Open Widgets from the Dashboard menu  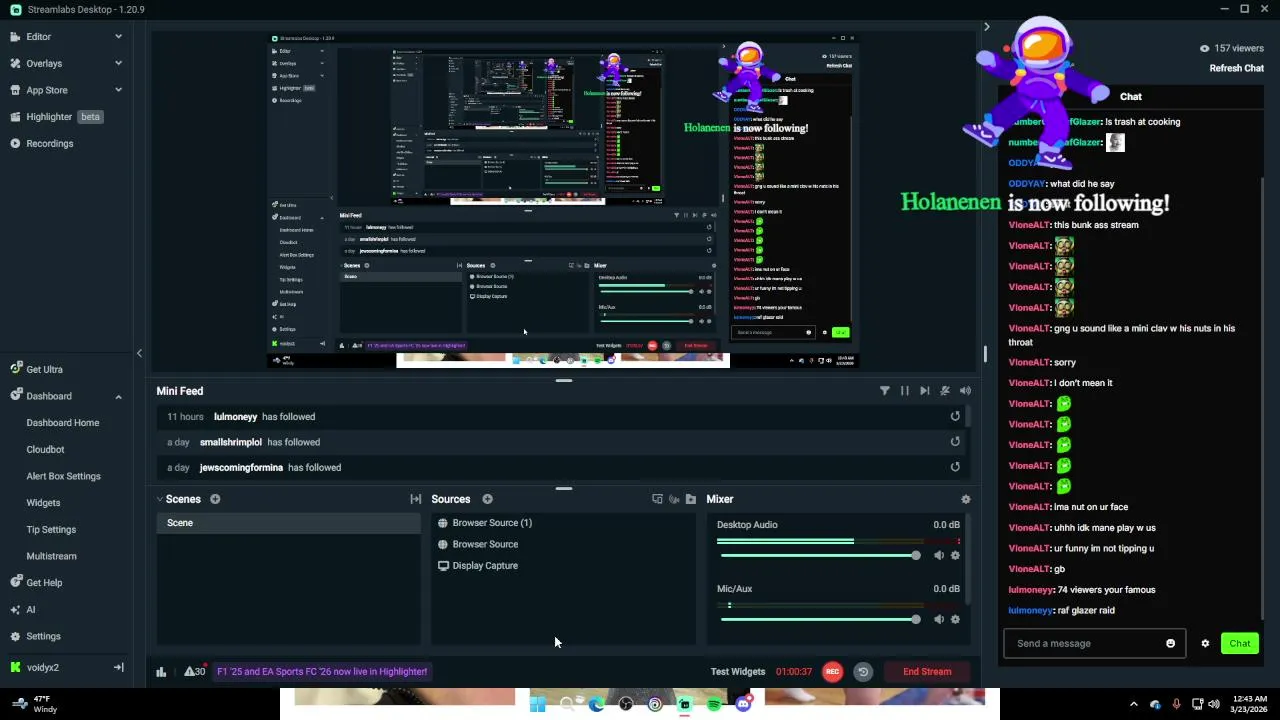click(43, 503)
